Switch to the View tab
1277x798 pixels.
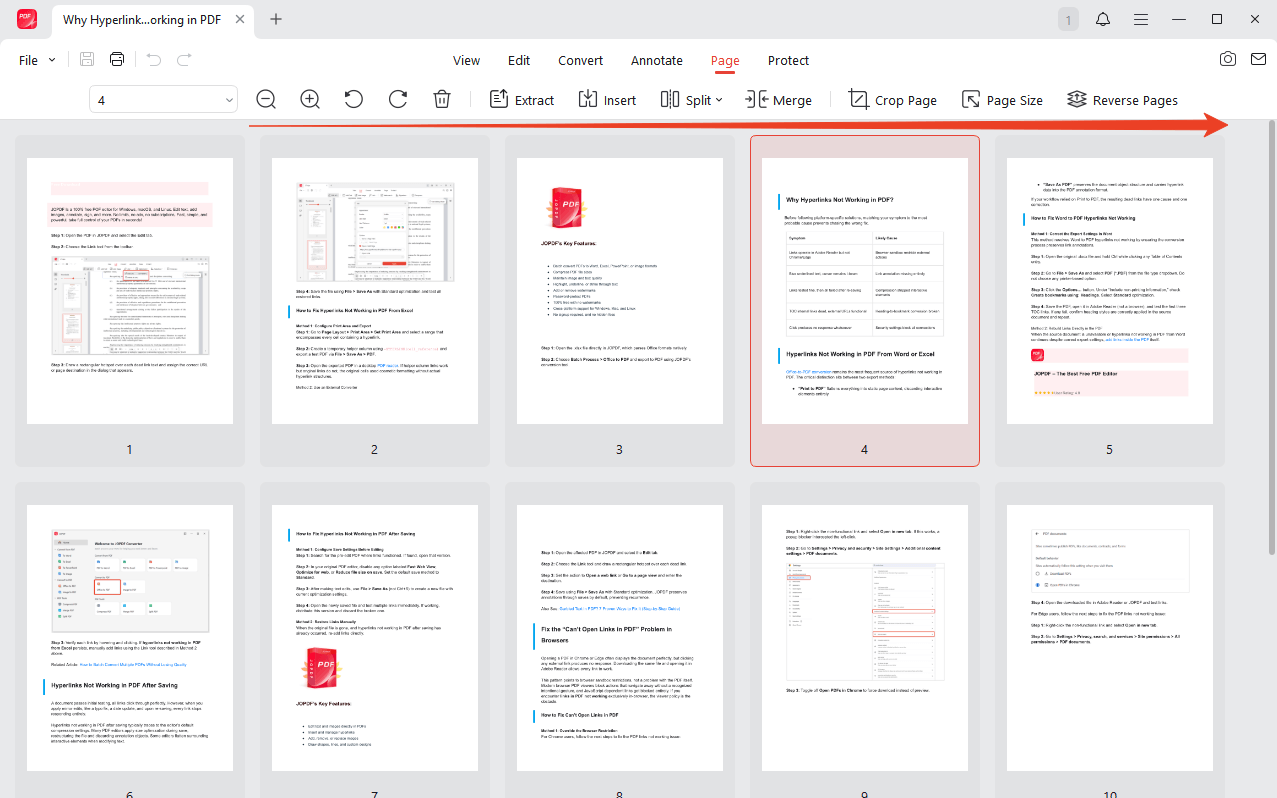point(467,61)
